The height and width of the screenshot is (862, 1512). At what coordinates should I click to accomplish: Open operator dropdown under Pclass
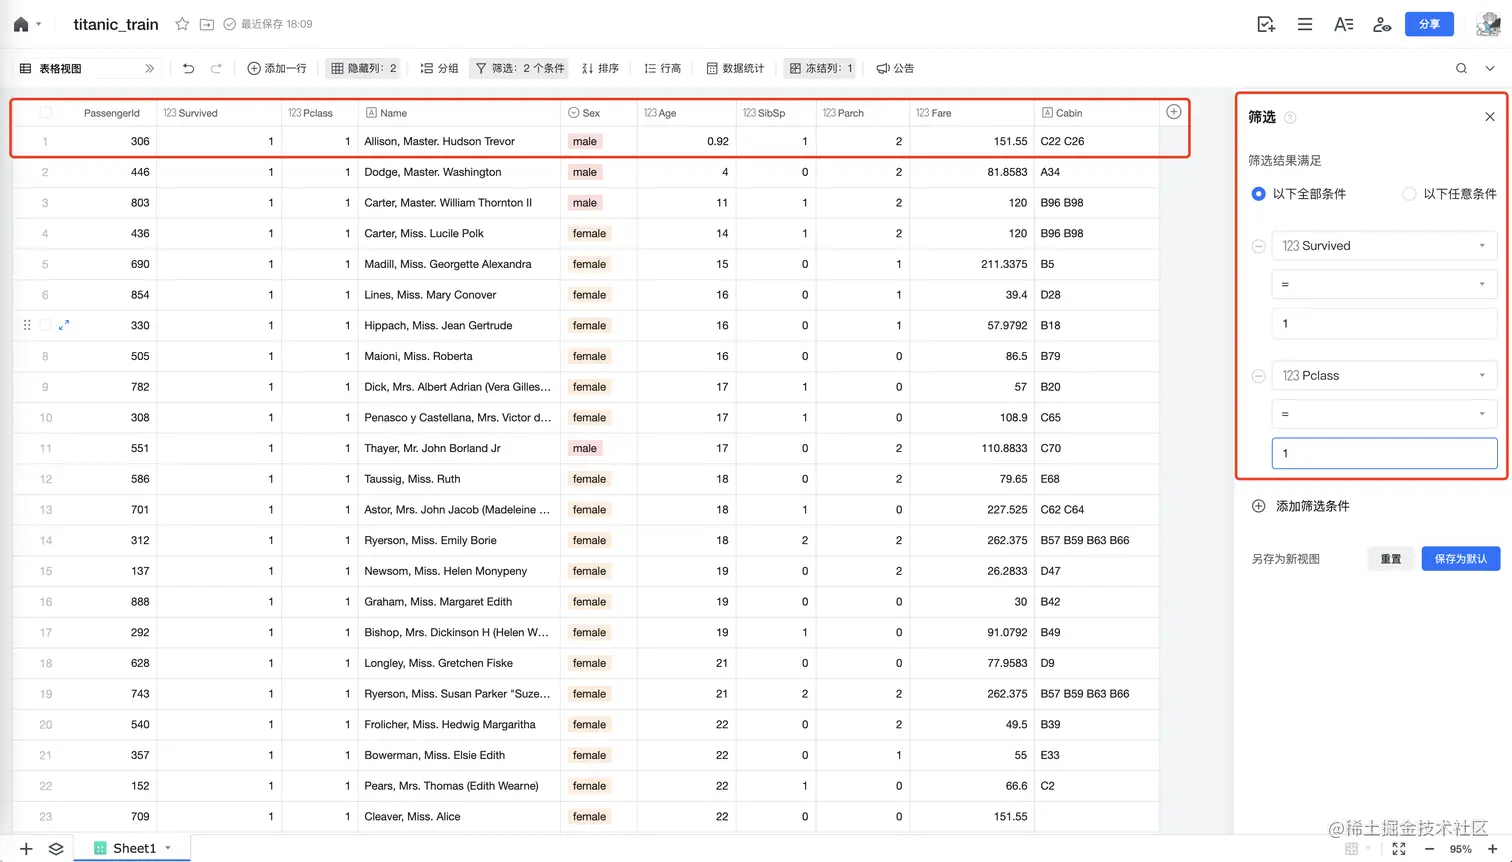(1384, 414)
